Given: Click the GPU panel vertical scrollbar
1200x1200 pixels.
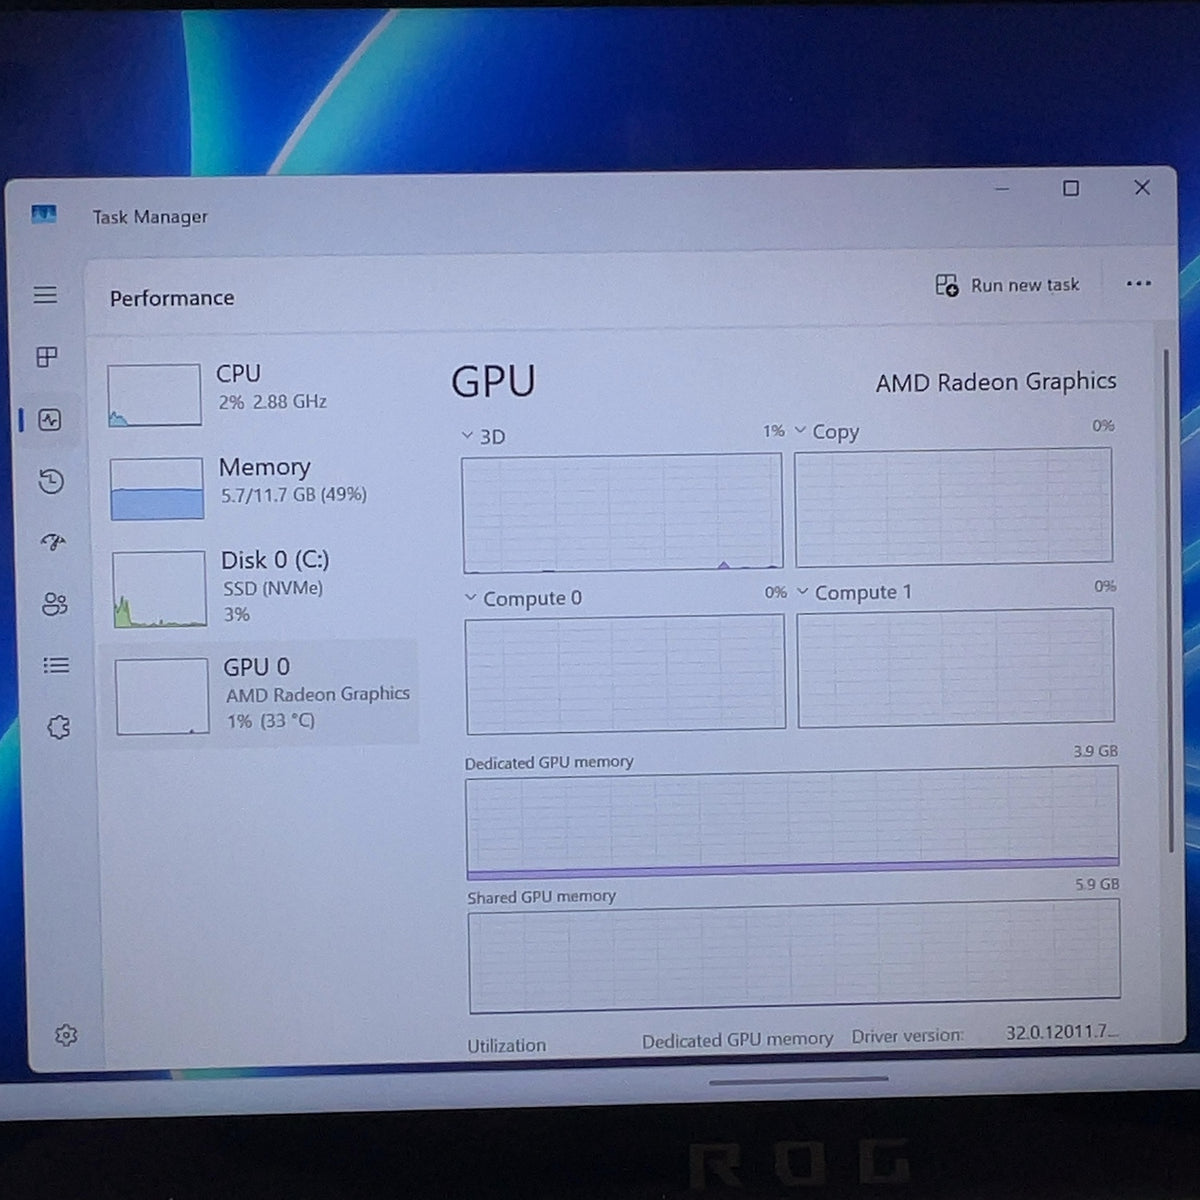Looking at the screenshot, I should point(1167,600).
